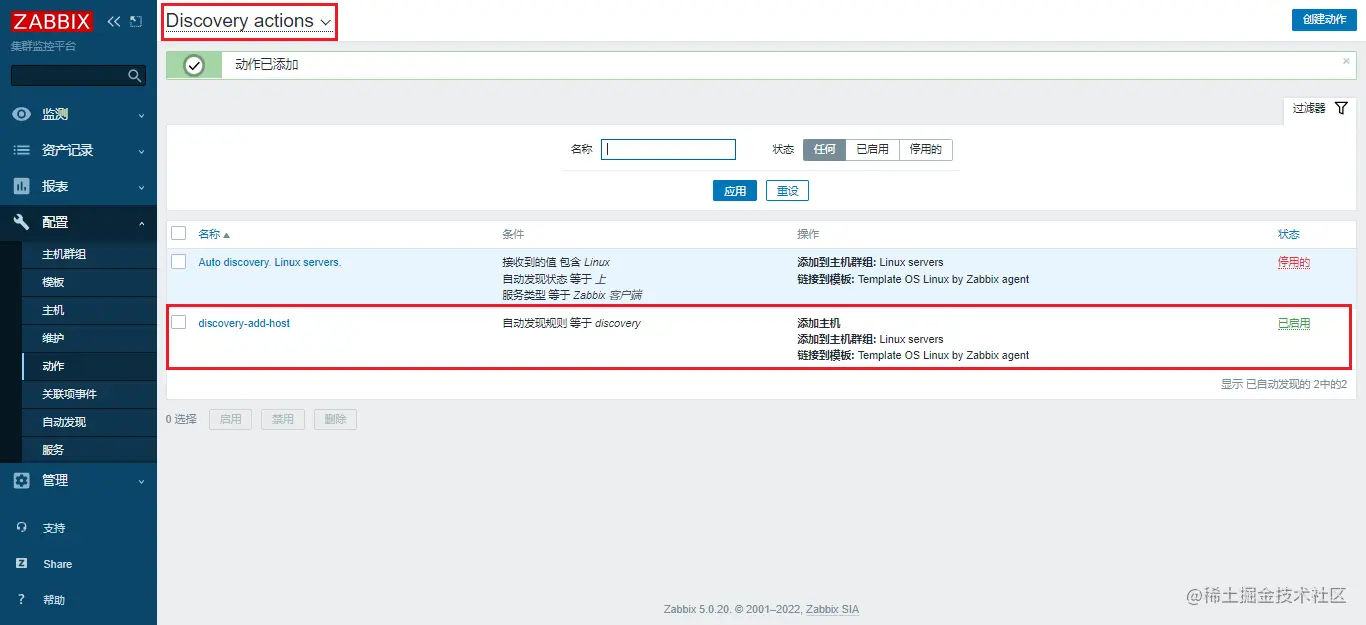Image resolution: width=1366 pixels, height=625 pixels.
Task: Click the 重设 filter button
Action: tap(787, 191)
